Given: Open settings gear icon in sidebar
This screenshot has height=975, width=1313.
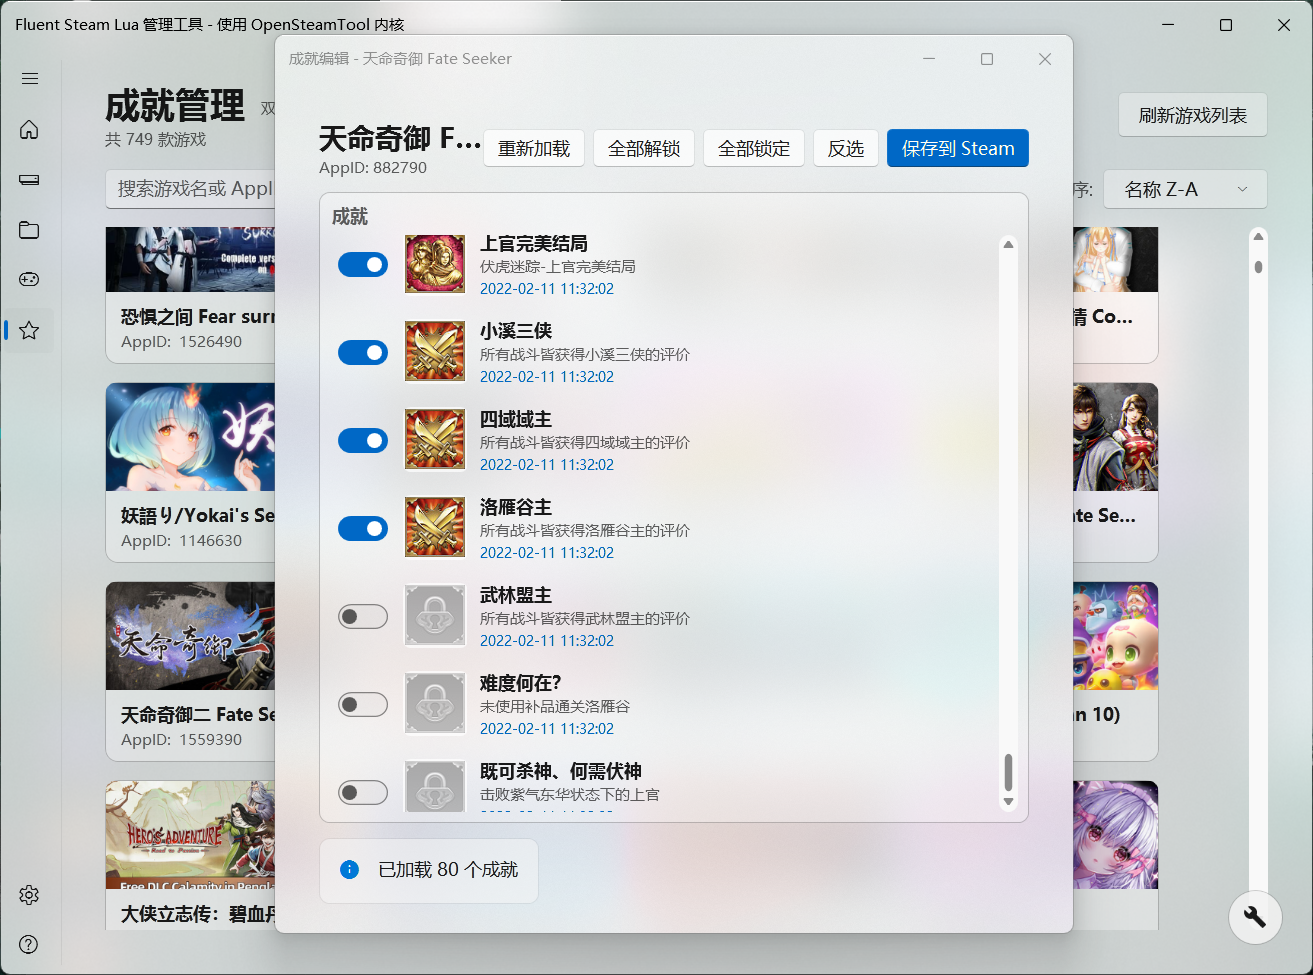Looking at the screenshot, I should point(30,895).
